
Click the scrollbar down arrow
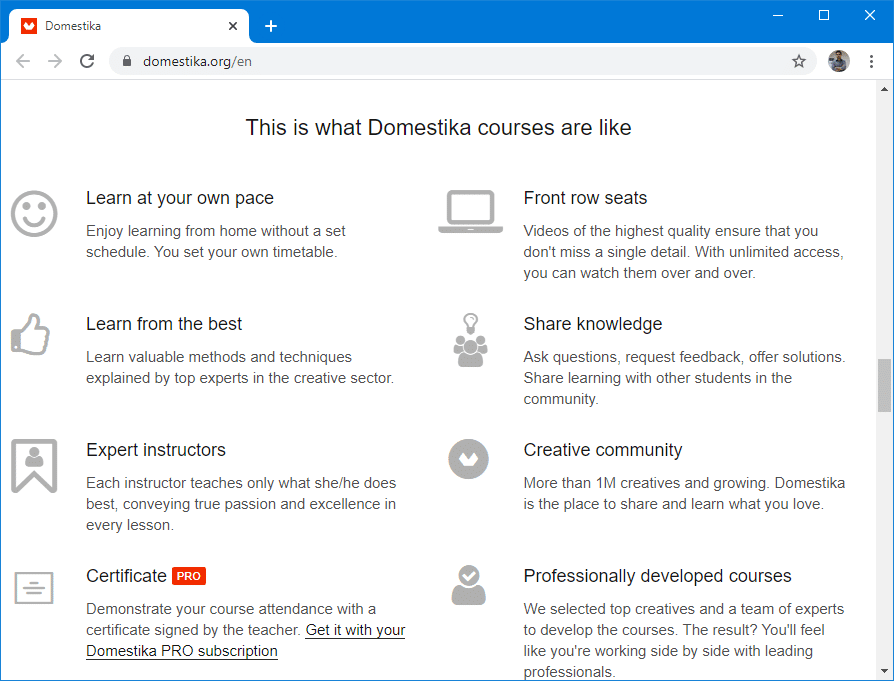coord(884,671)
